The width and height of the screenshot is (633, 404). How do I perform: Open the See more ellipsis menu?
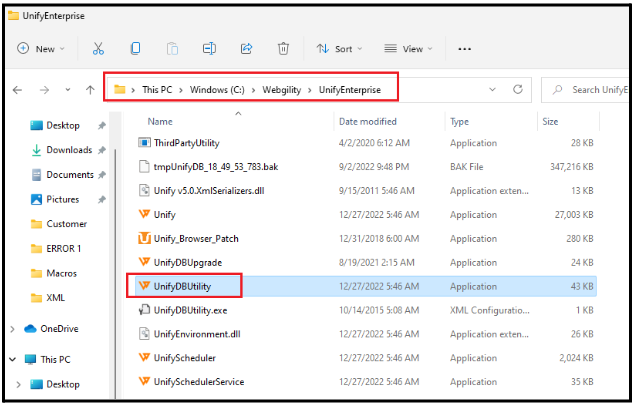464,48
